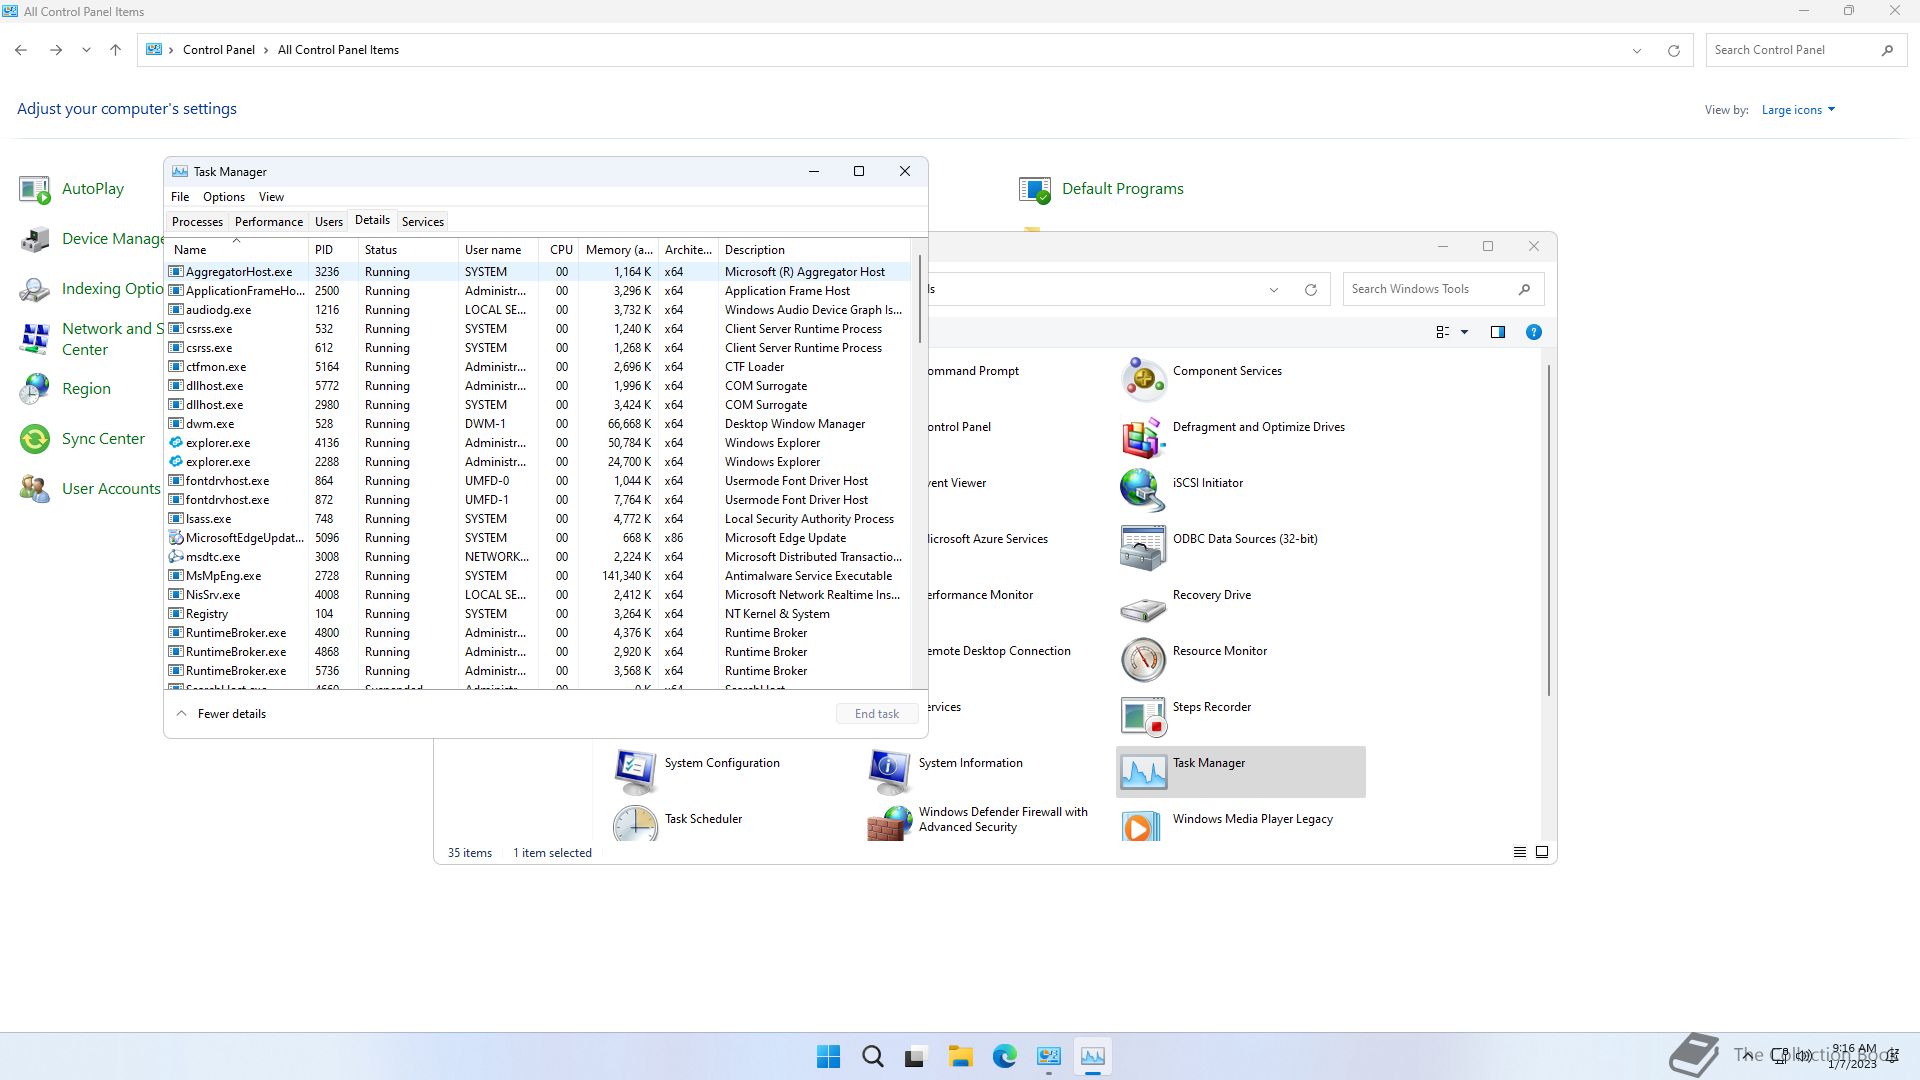
Task: Switch to details list view toggle
Action: click(1519, 852)
